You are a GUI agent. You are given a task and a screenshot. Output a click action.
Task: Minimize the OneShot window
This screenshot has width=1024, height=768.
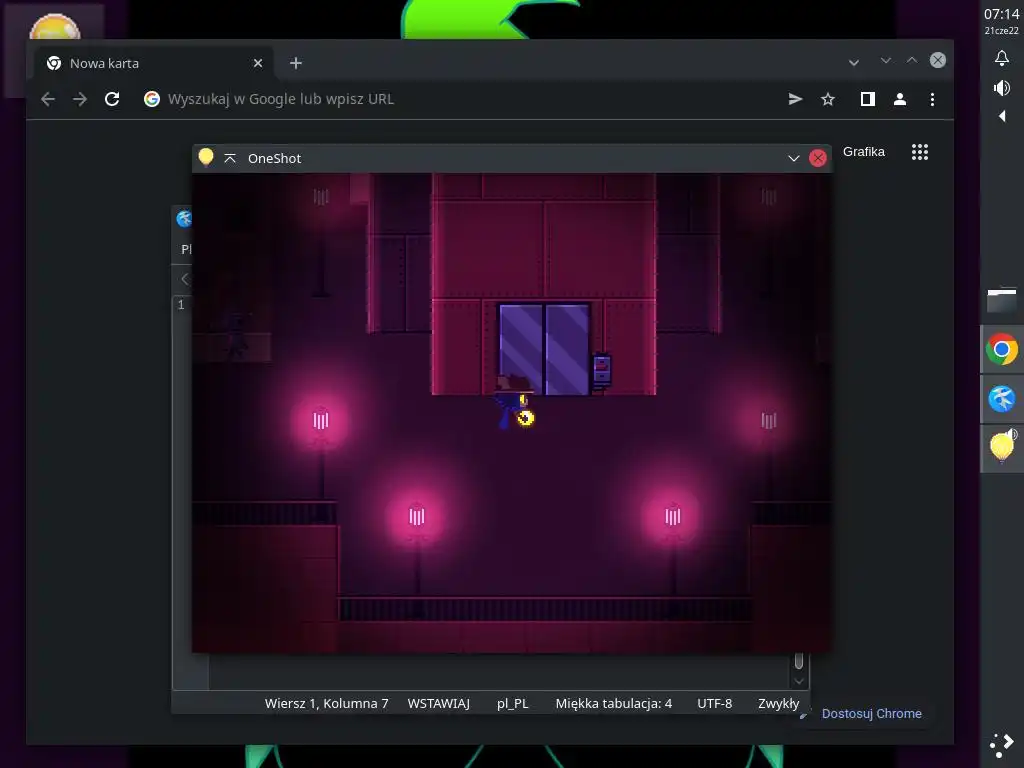(793, 158)
